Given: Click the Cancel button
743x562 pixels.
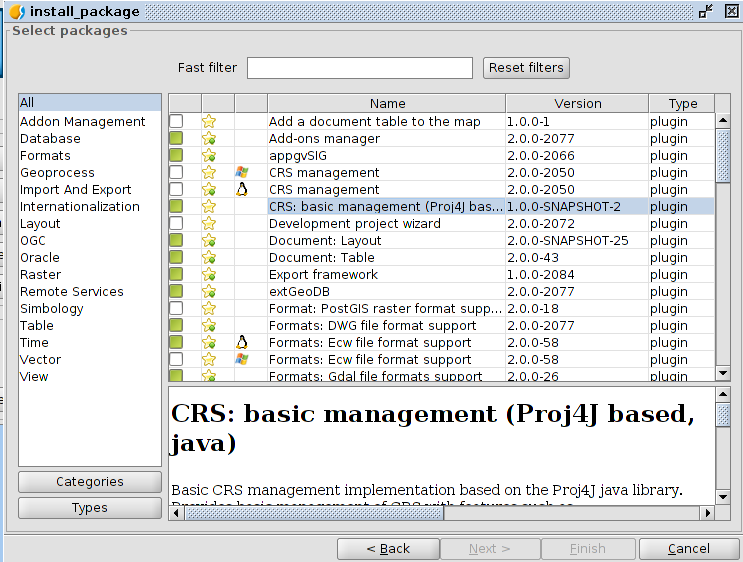Looking at the screenshot, I should [688, 548].
